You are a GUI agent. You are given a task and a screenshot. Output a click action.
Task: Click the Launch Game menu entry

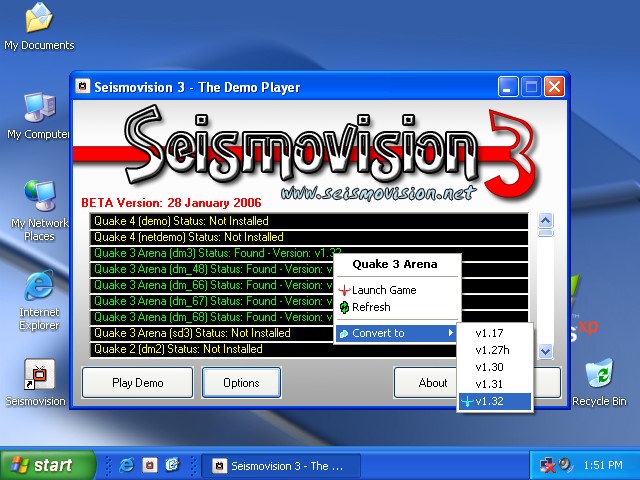tap(383, 290)
